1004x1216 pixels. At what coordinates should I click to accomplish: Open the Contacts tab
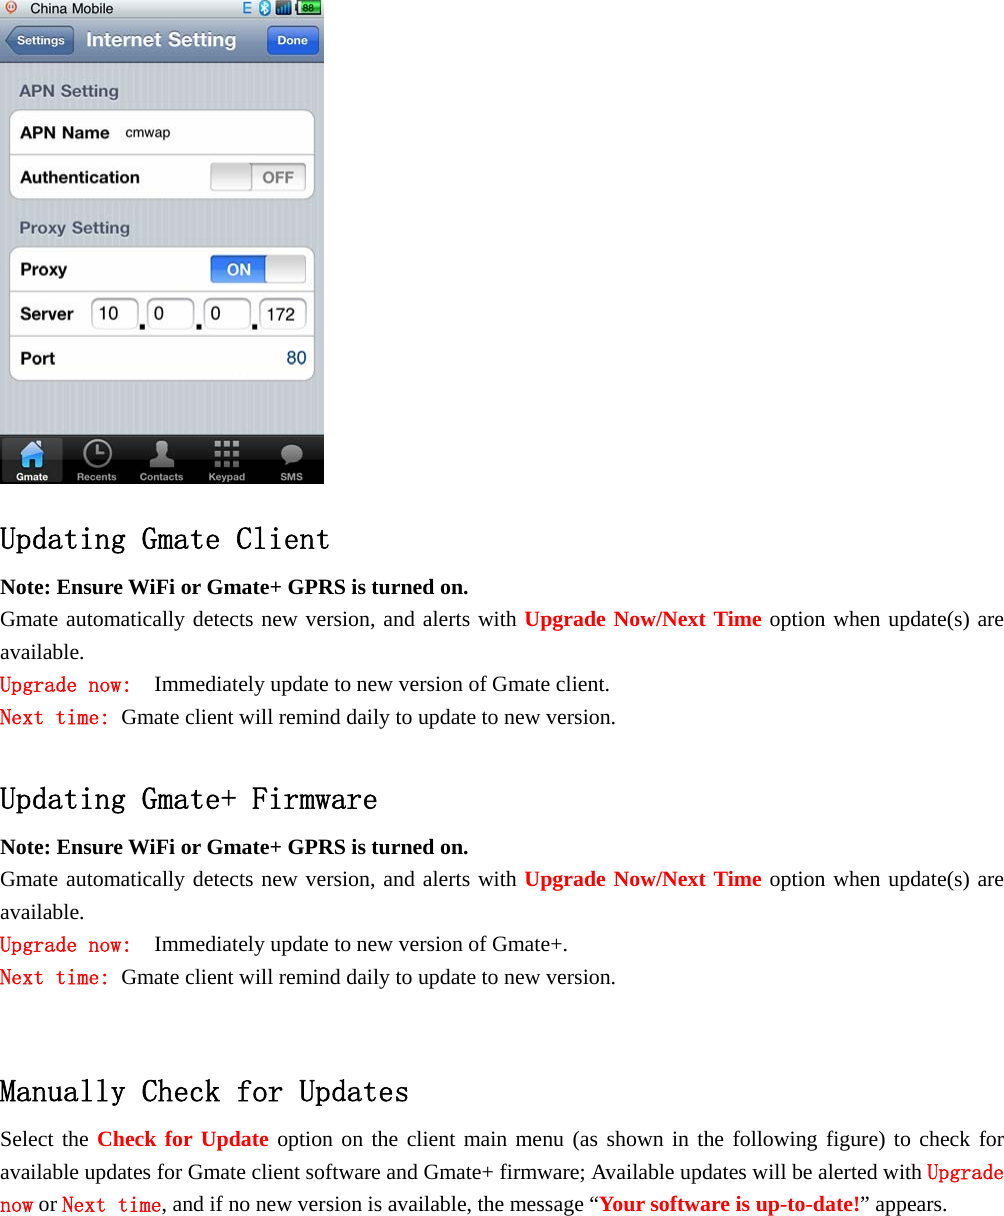coord(161,460)
